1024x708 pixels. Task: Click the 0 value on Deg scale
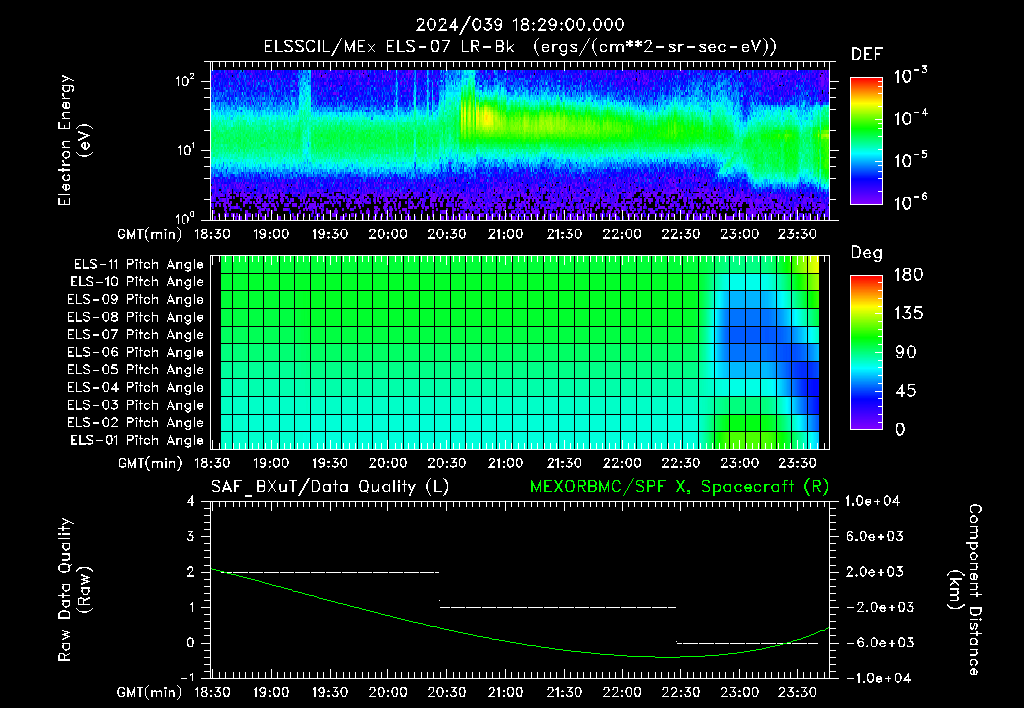(x=900, y=429)
